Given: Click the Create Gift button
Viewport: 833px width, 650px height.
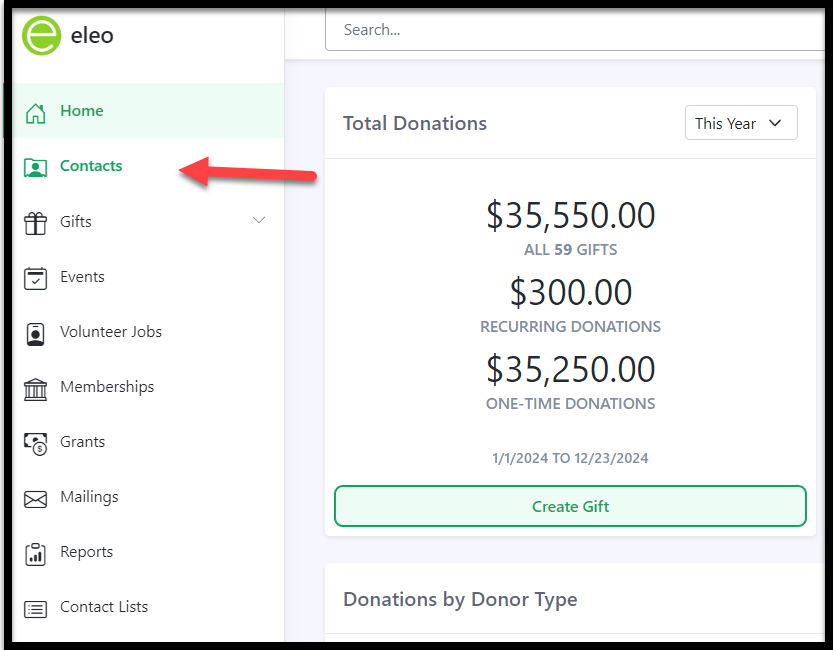Looking at the screenshot, I should [571, 506].
